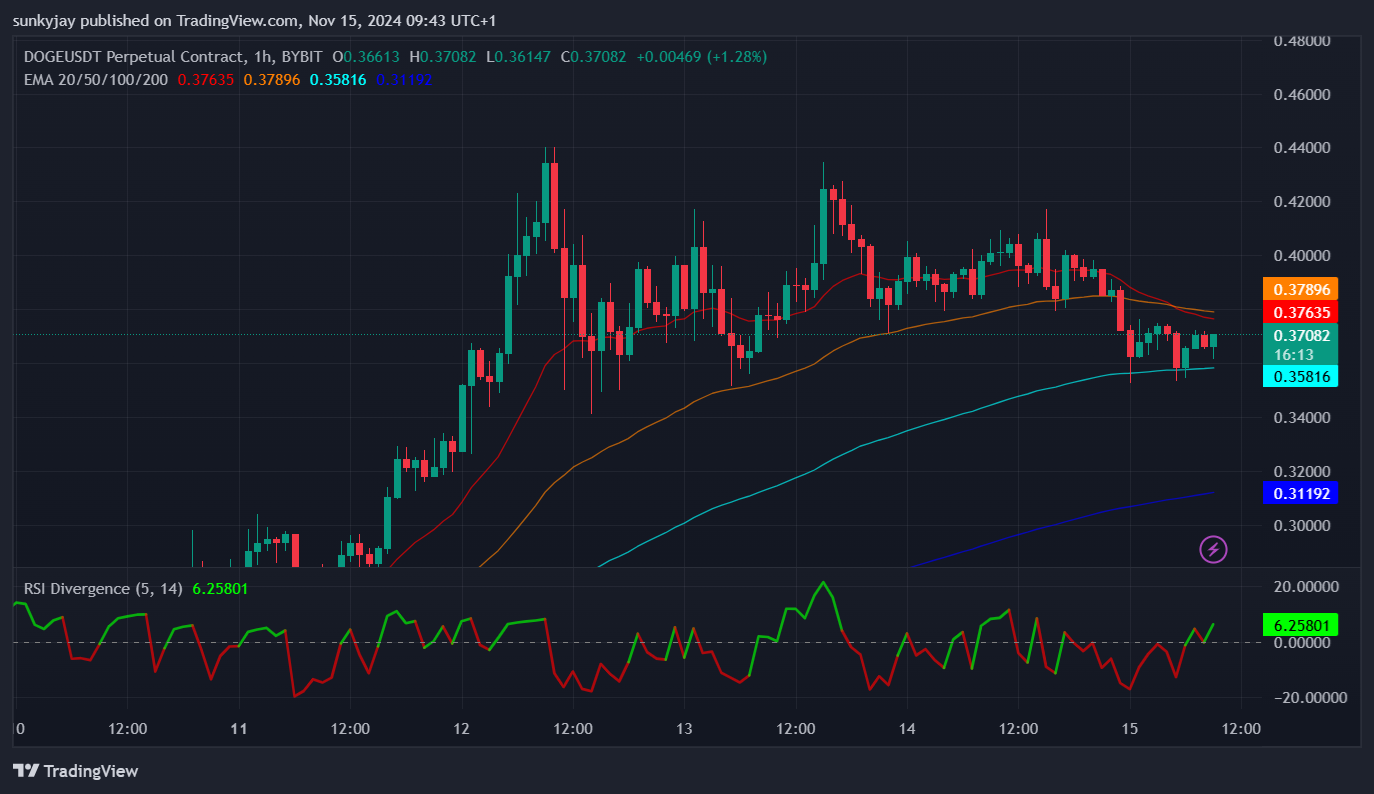Click the 0.32000 price axis label
The width and height of the screenshot is (1374, 794).
(x=1301, y=472)
